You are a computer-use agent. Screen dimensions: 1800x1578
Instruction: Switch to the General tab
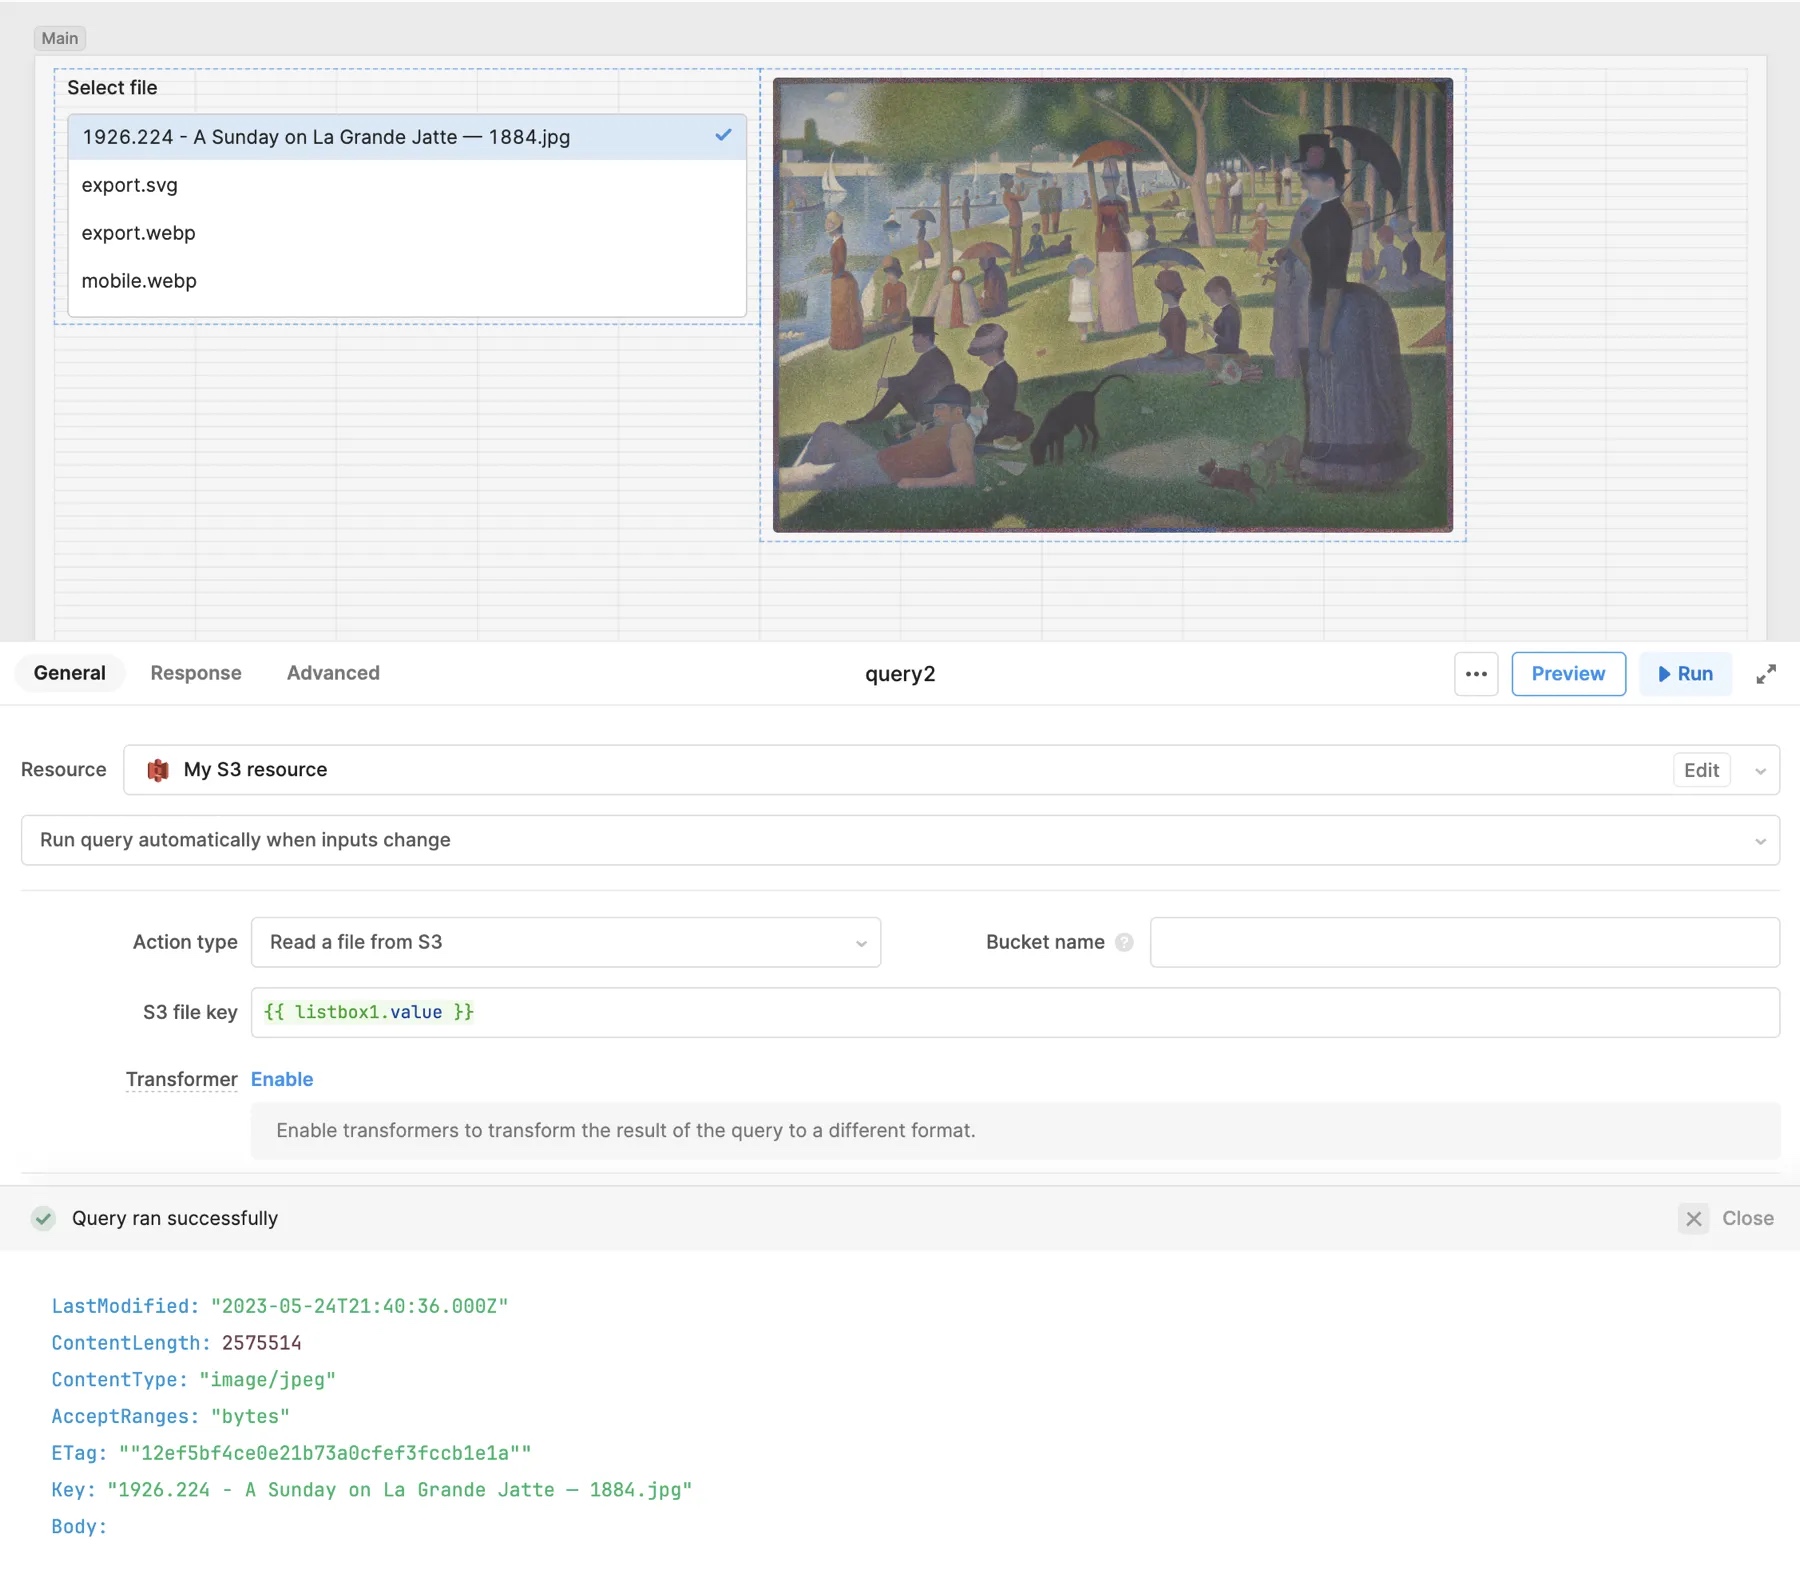tap(69, 673)
